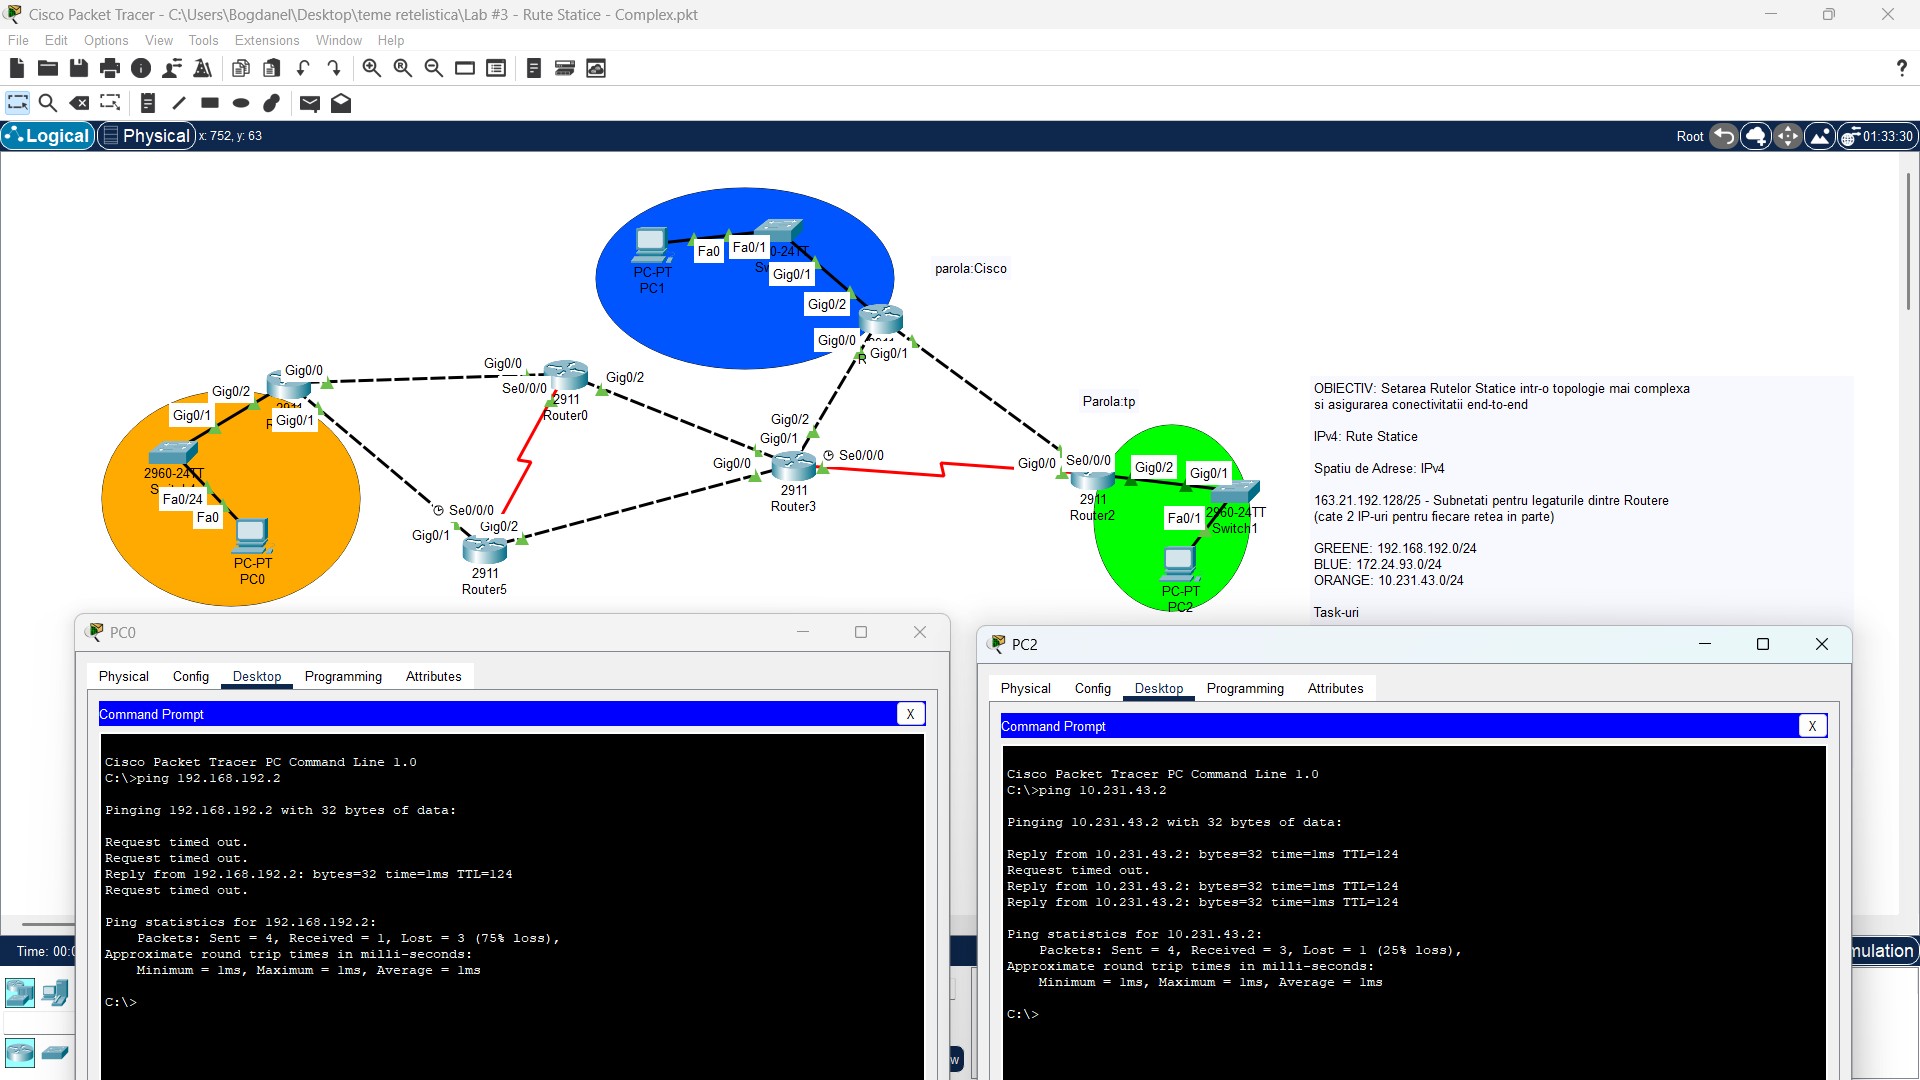Open Config tab in PC0 window
The height and width of the screenshot is (1080, 1920).
point(191,676)
